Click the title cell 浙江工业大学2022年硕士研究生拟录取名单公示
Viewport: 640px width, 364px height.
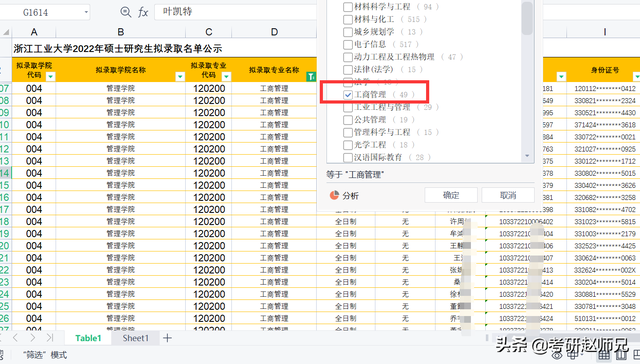[118, 49]
